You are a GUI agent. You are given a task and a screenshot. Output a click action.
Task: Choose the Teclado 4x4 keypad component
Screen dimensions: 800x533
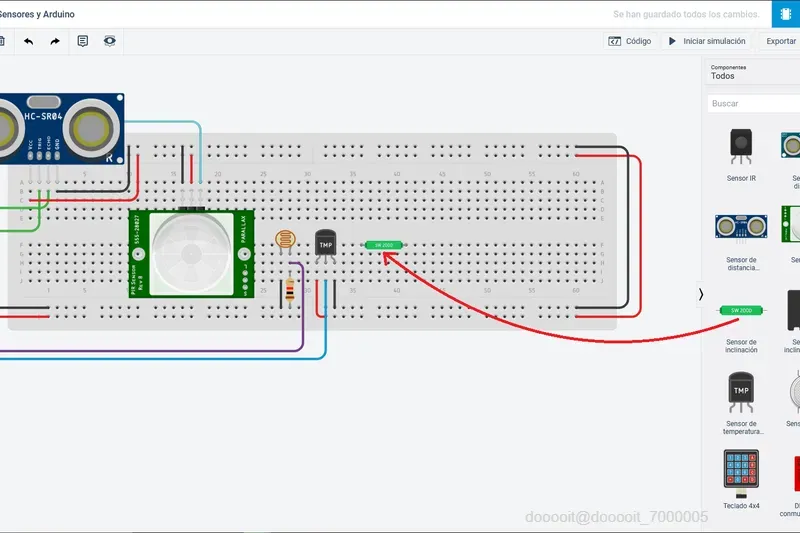(741, 479)
